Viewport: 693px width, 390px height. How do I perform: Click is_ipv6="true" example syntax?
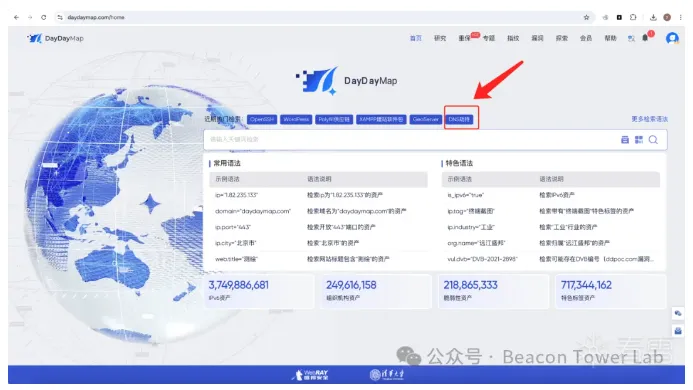tap(465, 195)
